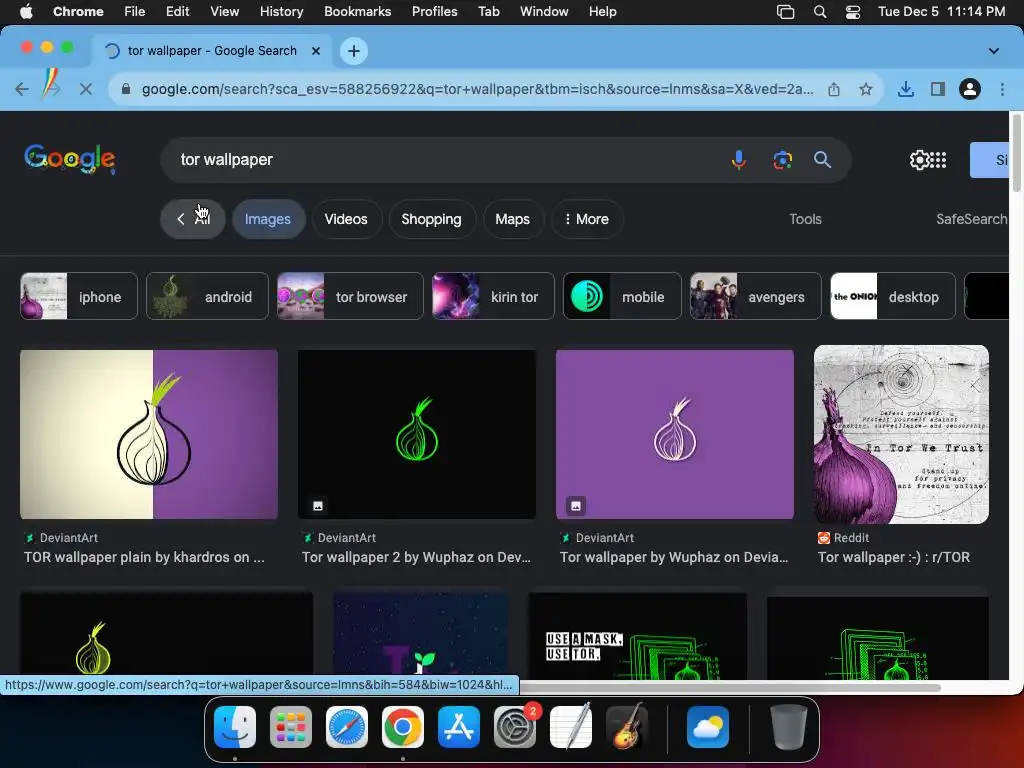The image size is (1024, 768).
Task: Click the tor wallpaper search field
Action: click(x=444, y=160)
